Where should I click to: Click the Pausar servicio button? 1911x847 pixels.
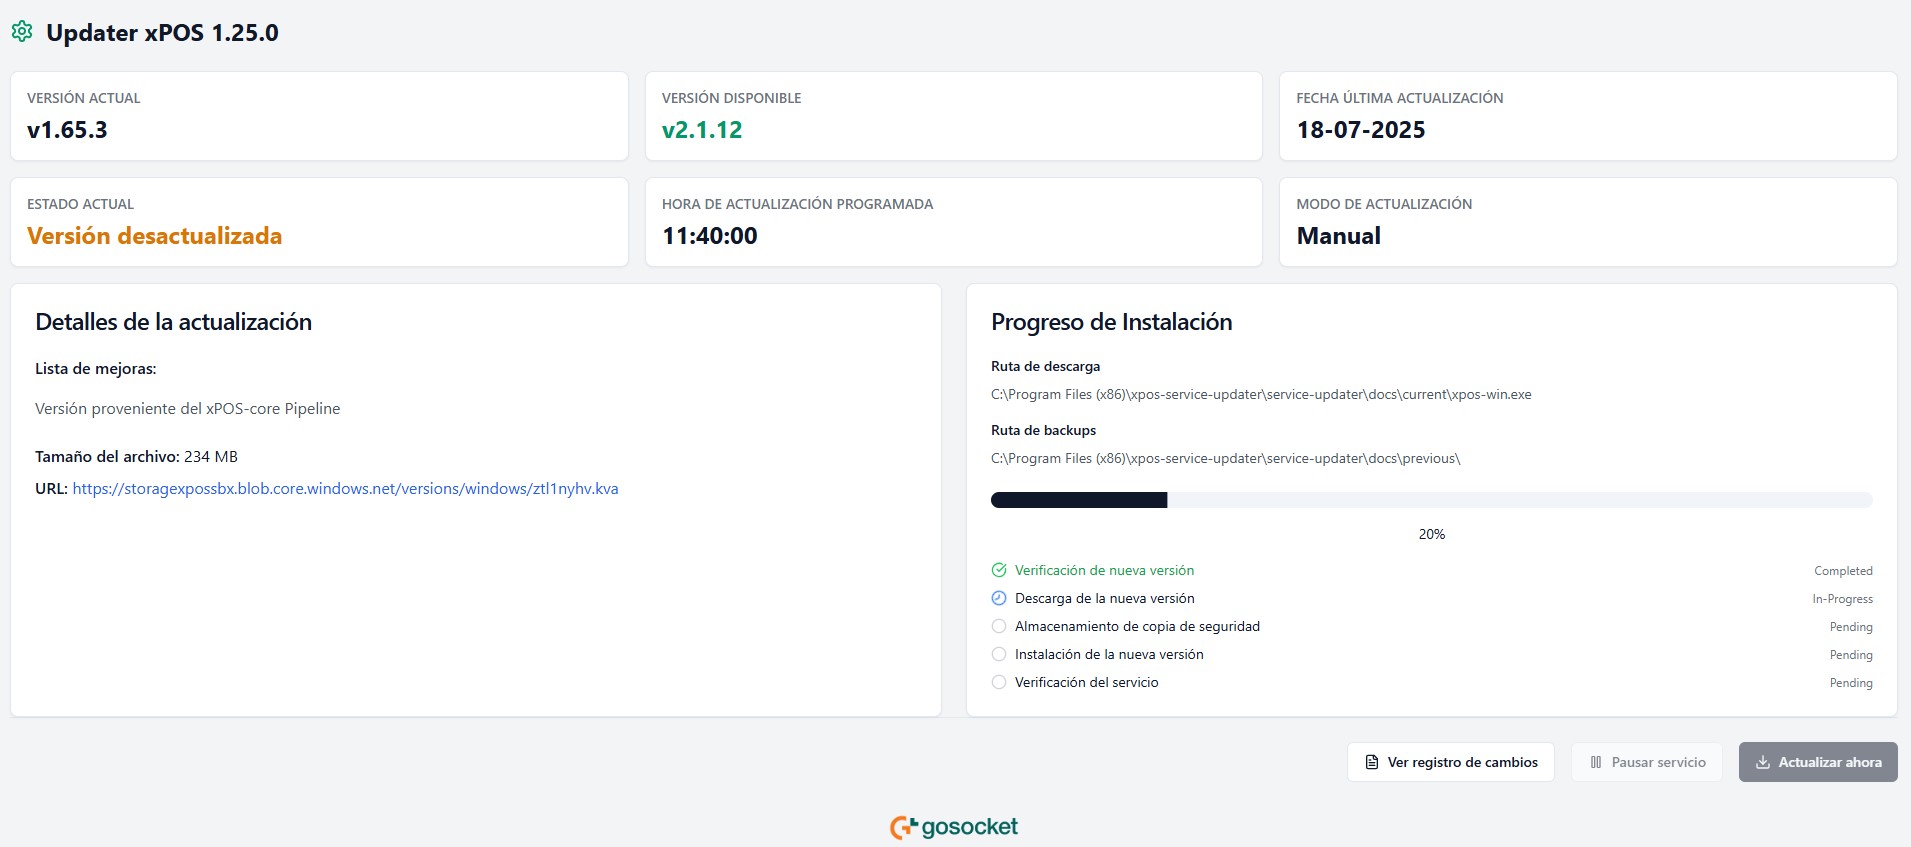coord(1647,762)
